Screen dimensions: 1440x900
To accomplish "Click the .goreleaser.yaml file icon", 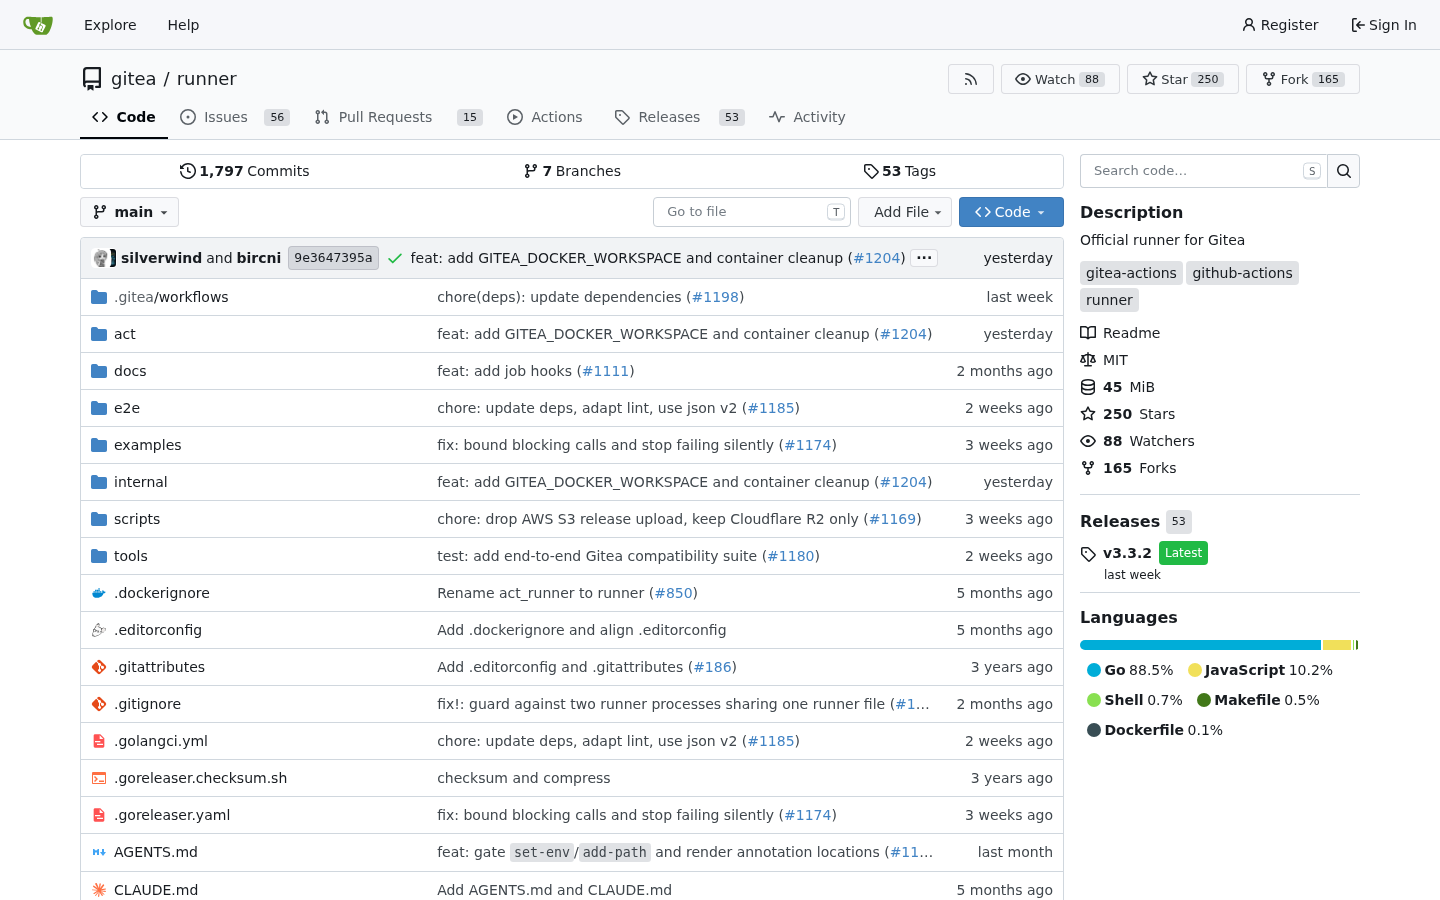I will pyautogui.click(x=99, y=815).
